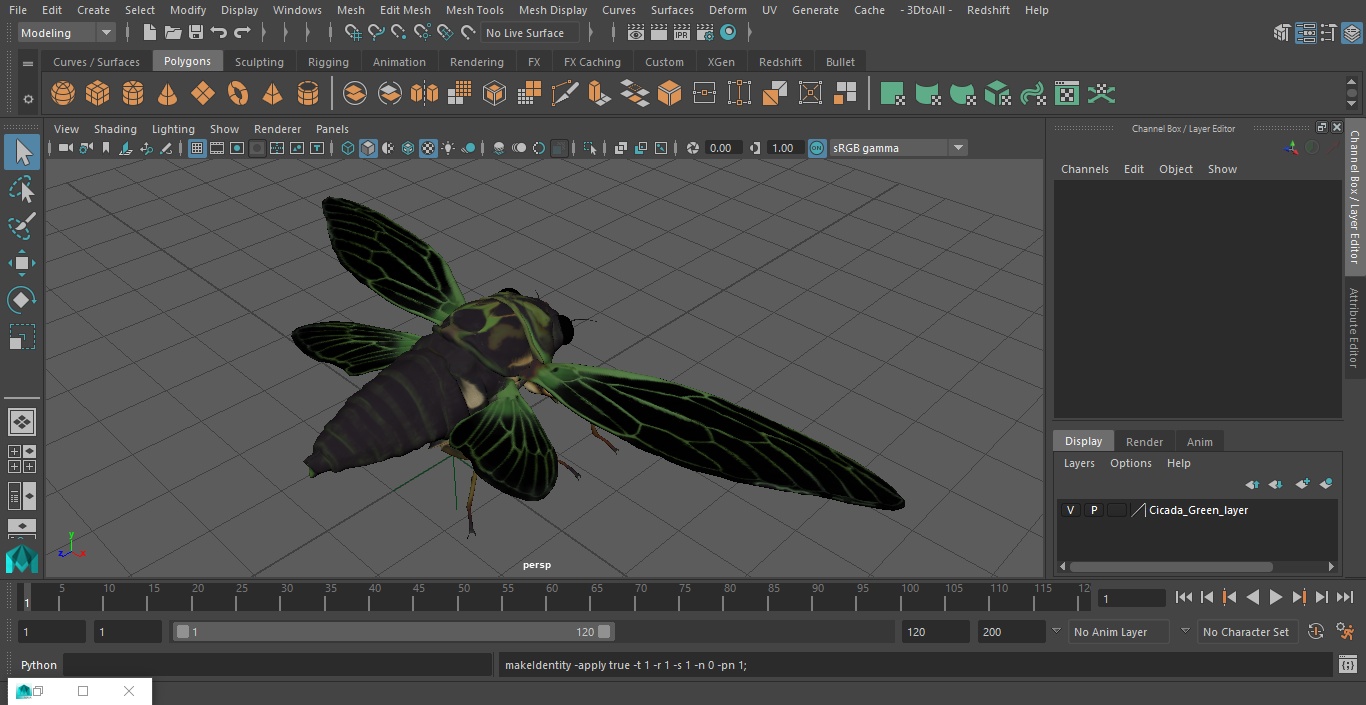This screenshot has height=705, width=1366.
Task: Toggle smooth shade all cube icon
Action: [368, 148]
